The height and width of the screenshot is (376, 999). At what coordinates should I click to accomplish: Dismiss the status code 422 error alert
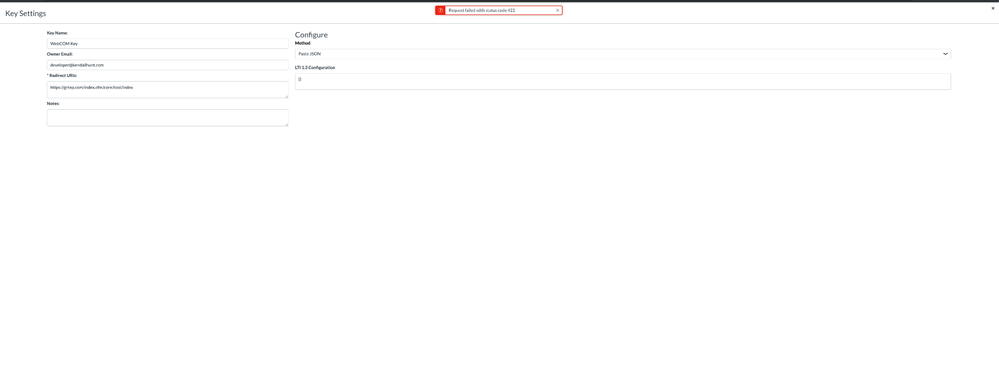coord(557,10)
